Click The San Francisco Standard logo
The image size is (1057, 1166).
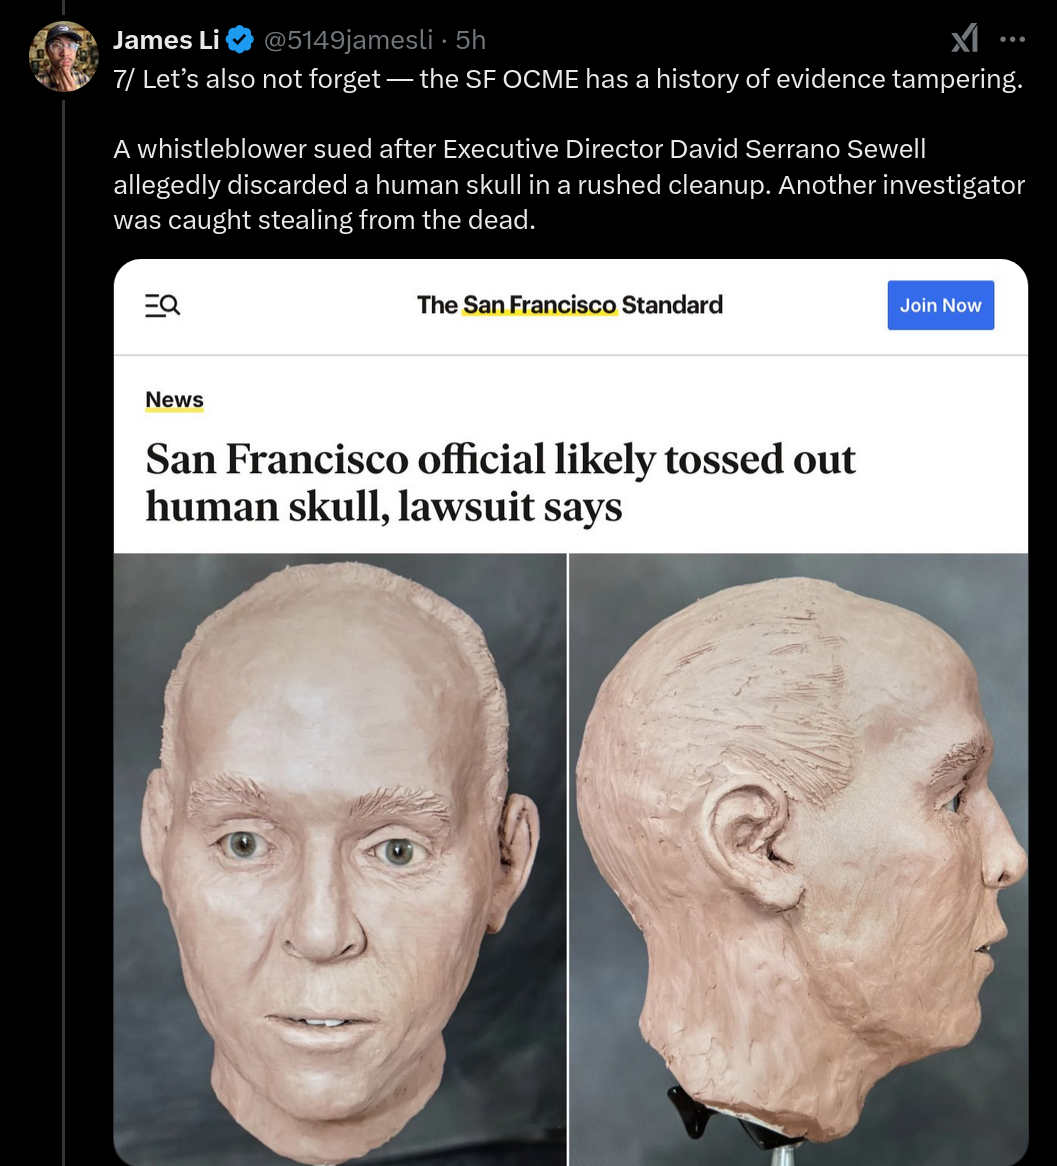[x=570, y=305]
